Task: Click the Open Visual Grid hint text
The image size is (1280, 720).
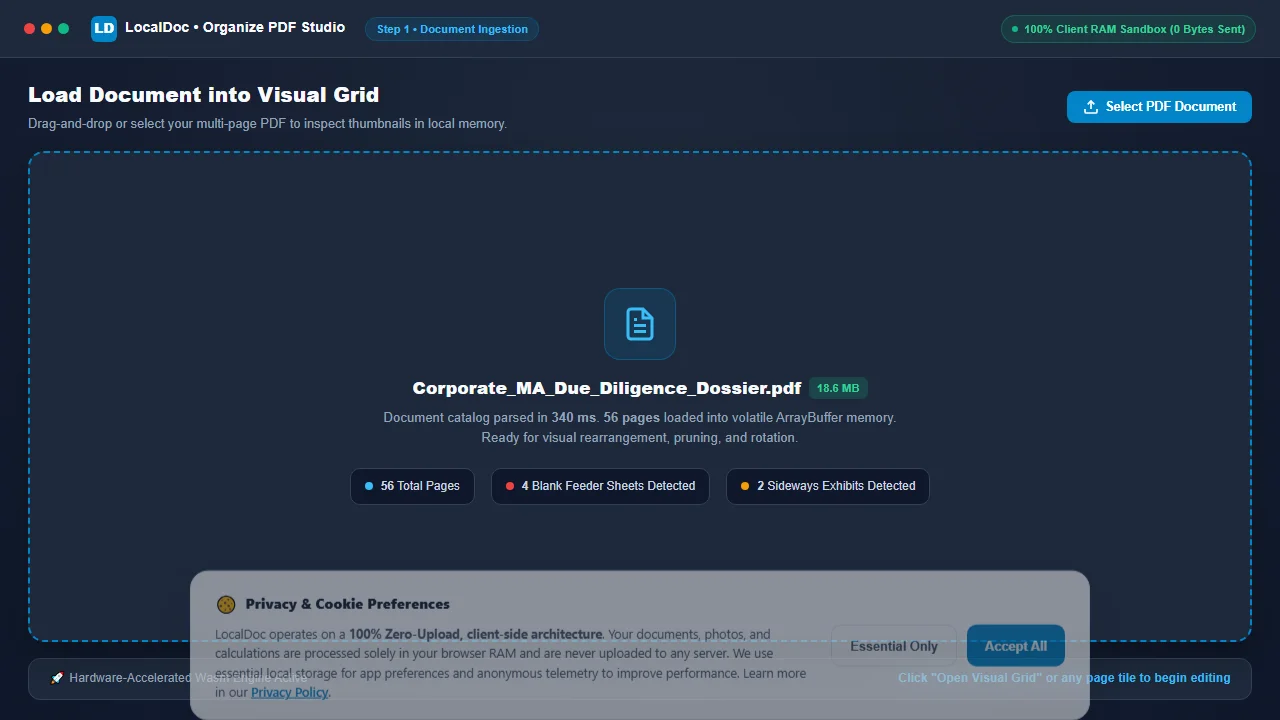Action: point(1064,678)
